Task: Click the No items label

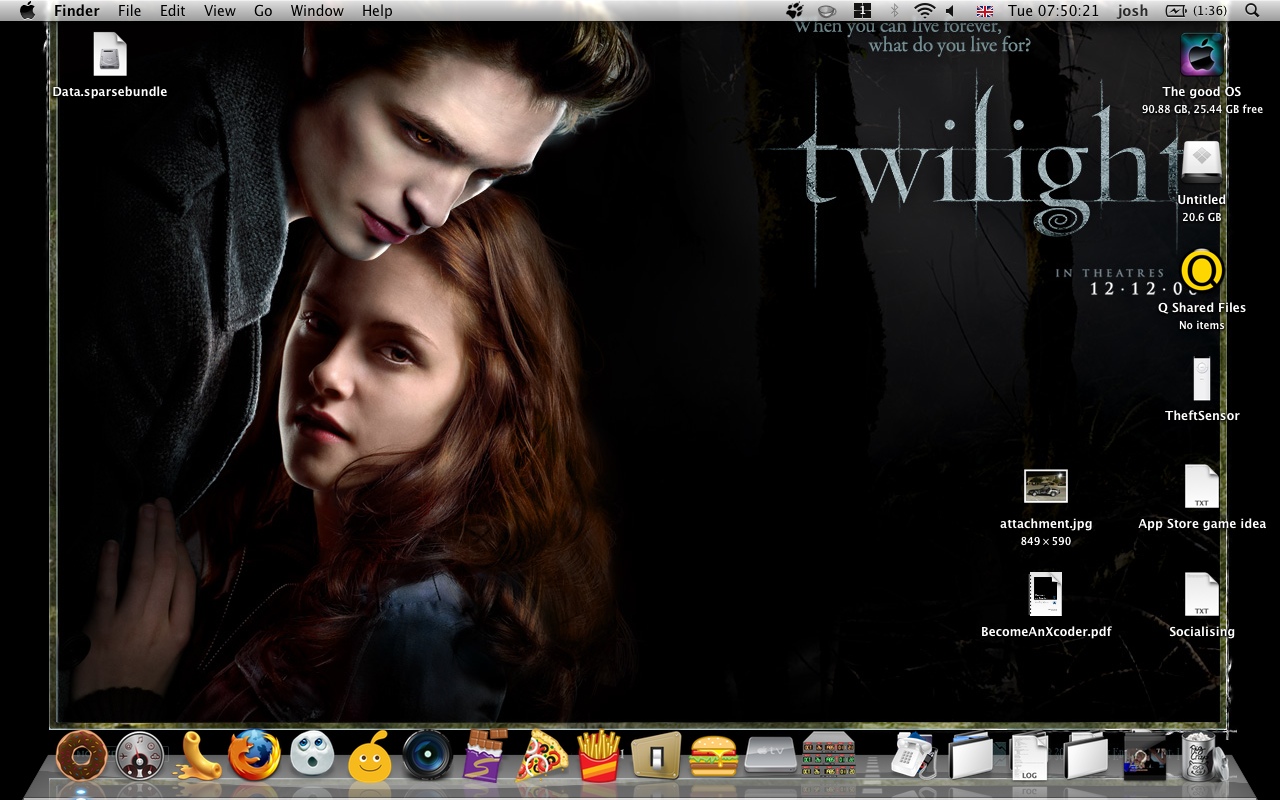Action: pyautogui.click(x=1202, y=326)
